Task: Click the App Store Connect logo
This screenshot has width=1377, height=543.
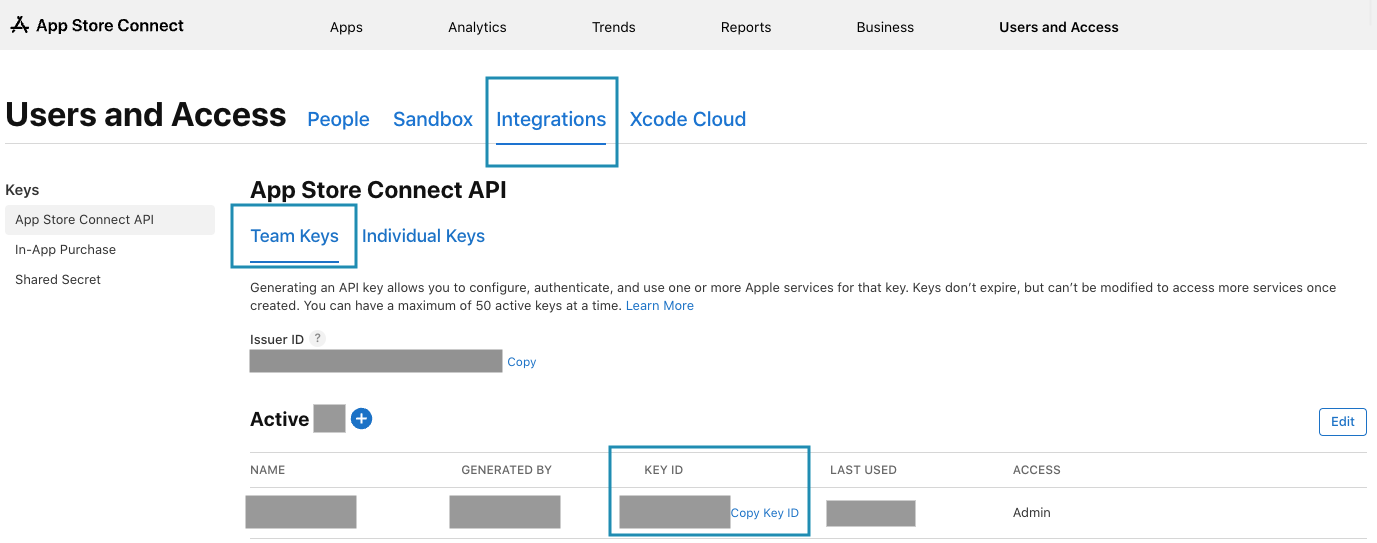Action: [x=97, y=26]
